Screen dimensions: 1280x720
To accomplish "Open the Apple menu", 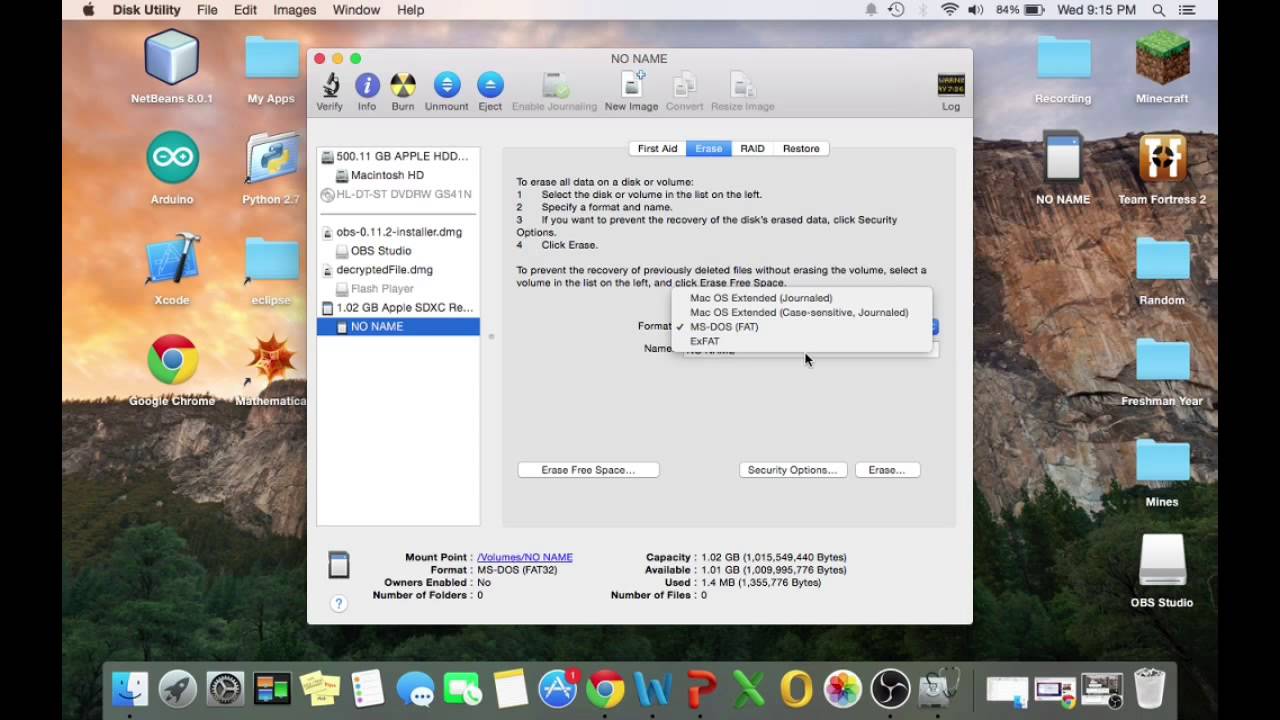I will (88, 10).
